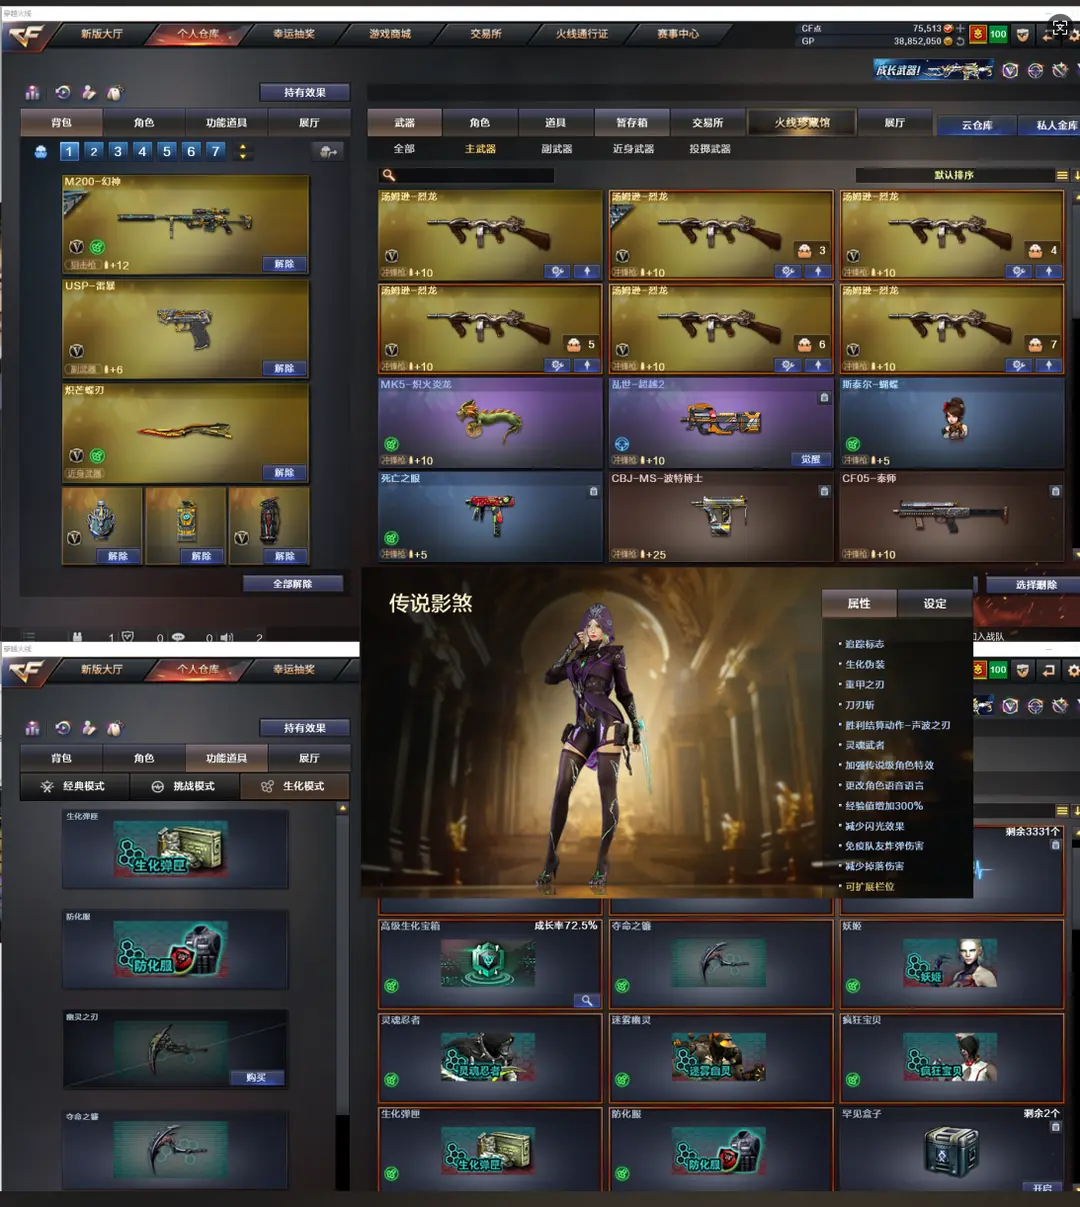Click the mouse settings icon in lower window
1080x1207 pixels.
point(115,728)
